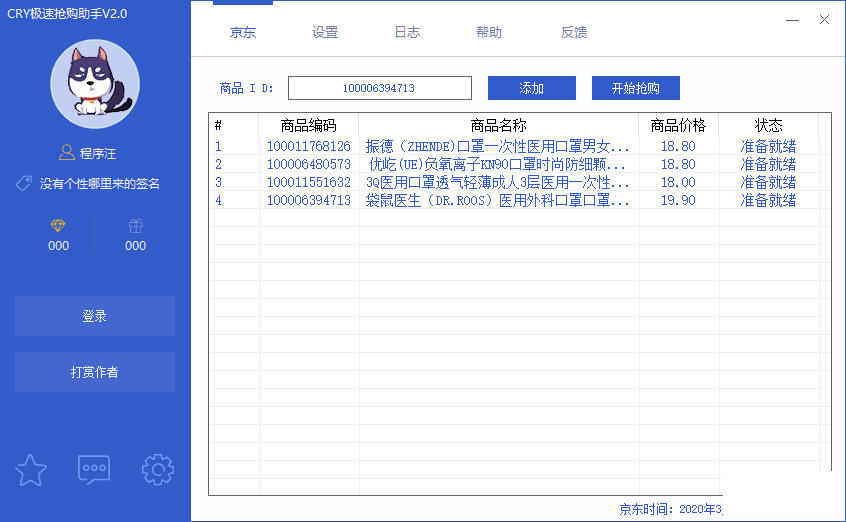Click the 京东时间 status text
846x522 pixels.
tap(671, 509)
